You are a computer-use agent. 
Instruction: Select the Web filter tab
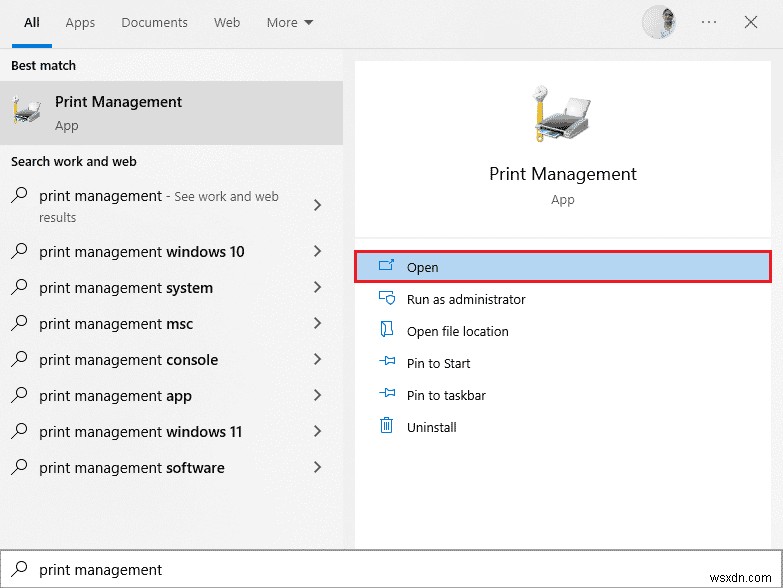click(227, 22)
